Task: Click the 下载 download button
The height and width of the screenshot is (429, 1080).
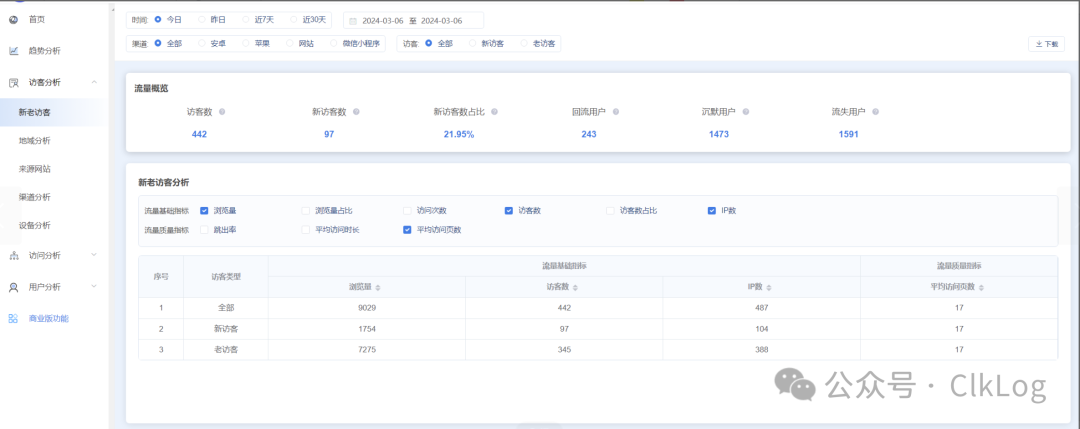Action: (x=1046, y=43)
